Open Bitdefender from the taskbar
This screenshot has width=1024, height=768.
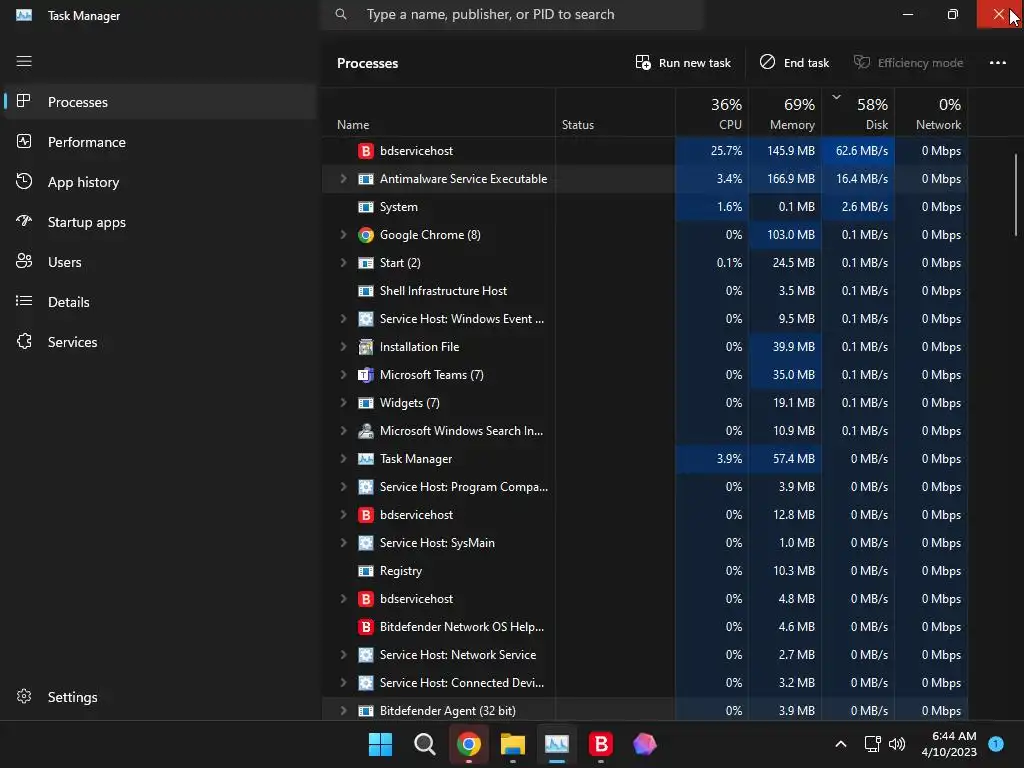click(x=601, y=744)
